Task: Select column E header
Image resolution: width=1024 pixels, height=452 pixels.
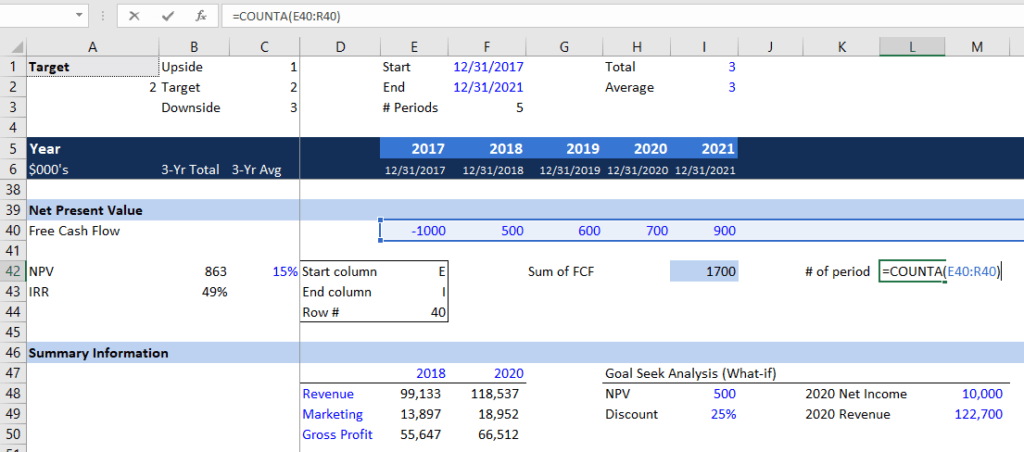Action: pyautogui.click(x=415, y=47)
